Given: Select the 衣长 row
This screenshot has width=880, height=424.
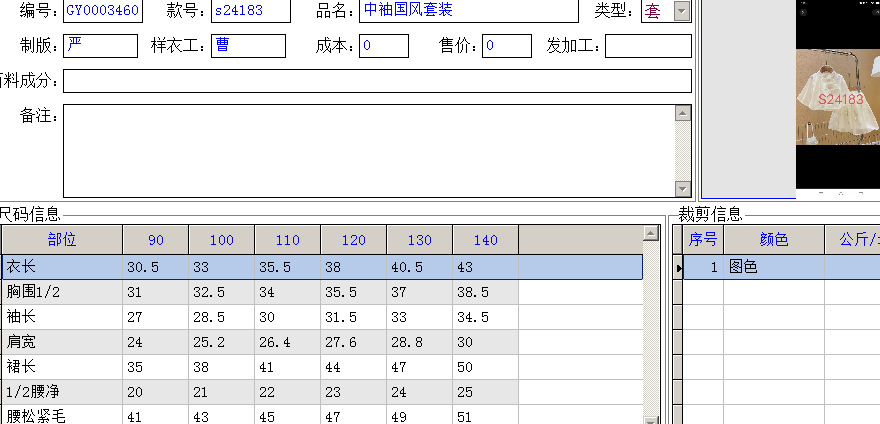Looking at the screenshot, I should [x=322, y=267].
